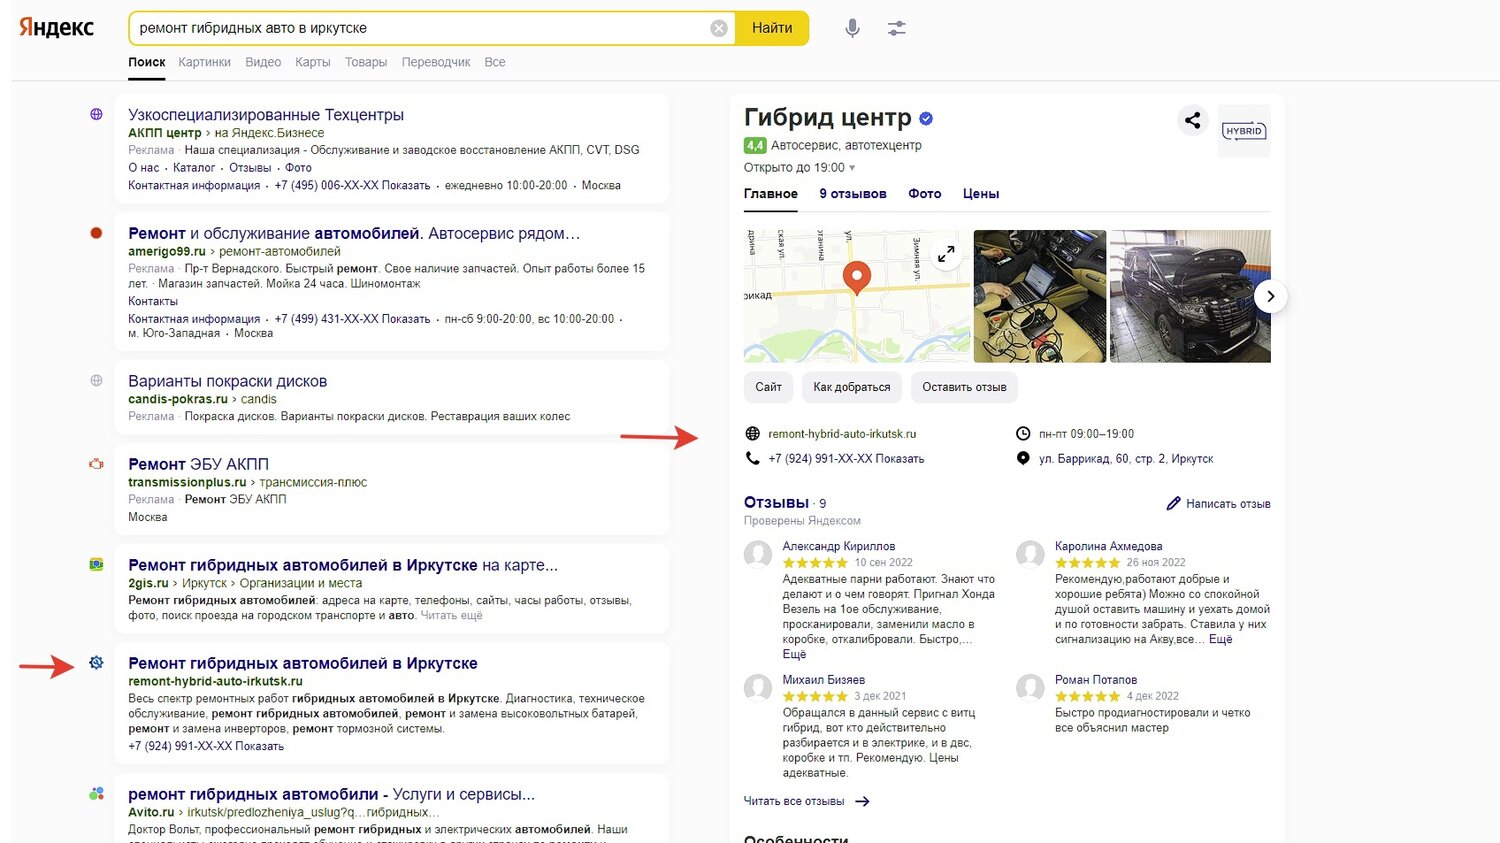
Task: Click the 4,4 rating badge
Action: (755, 145)
